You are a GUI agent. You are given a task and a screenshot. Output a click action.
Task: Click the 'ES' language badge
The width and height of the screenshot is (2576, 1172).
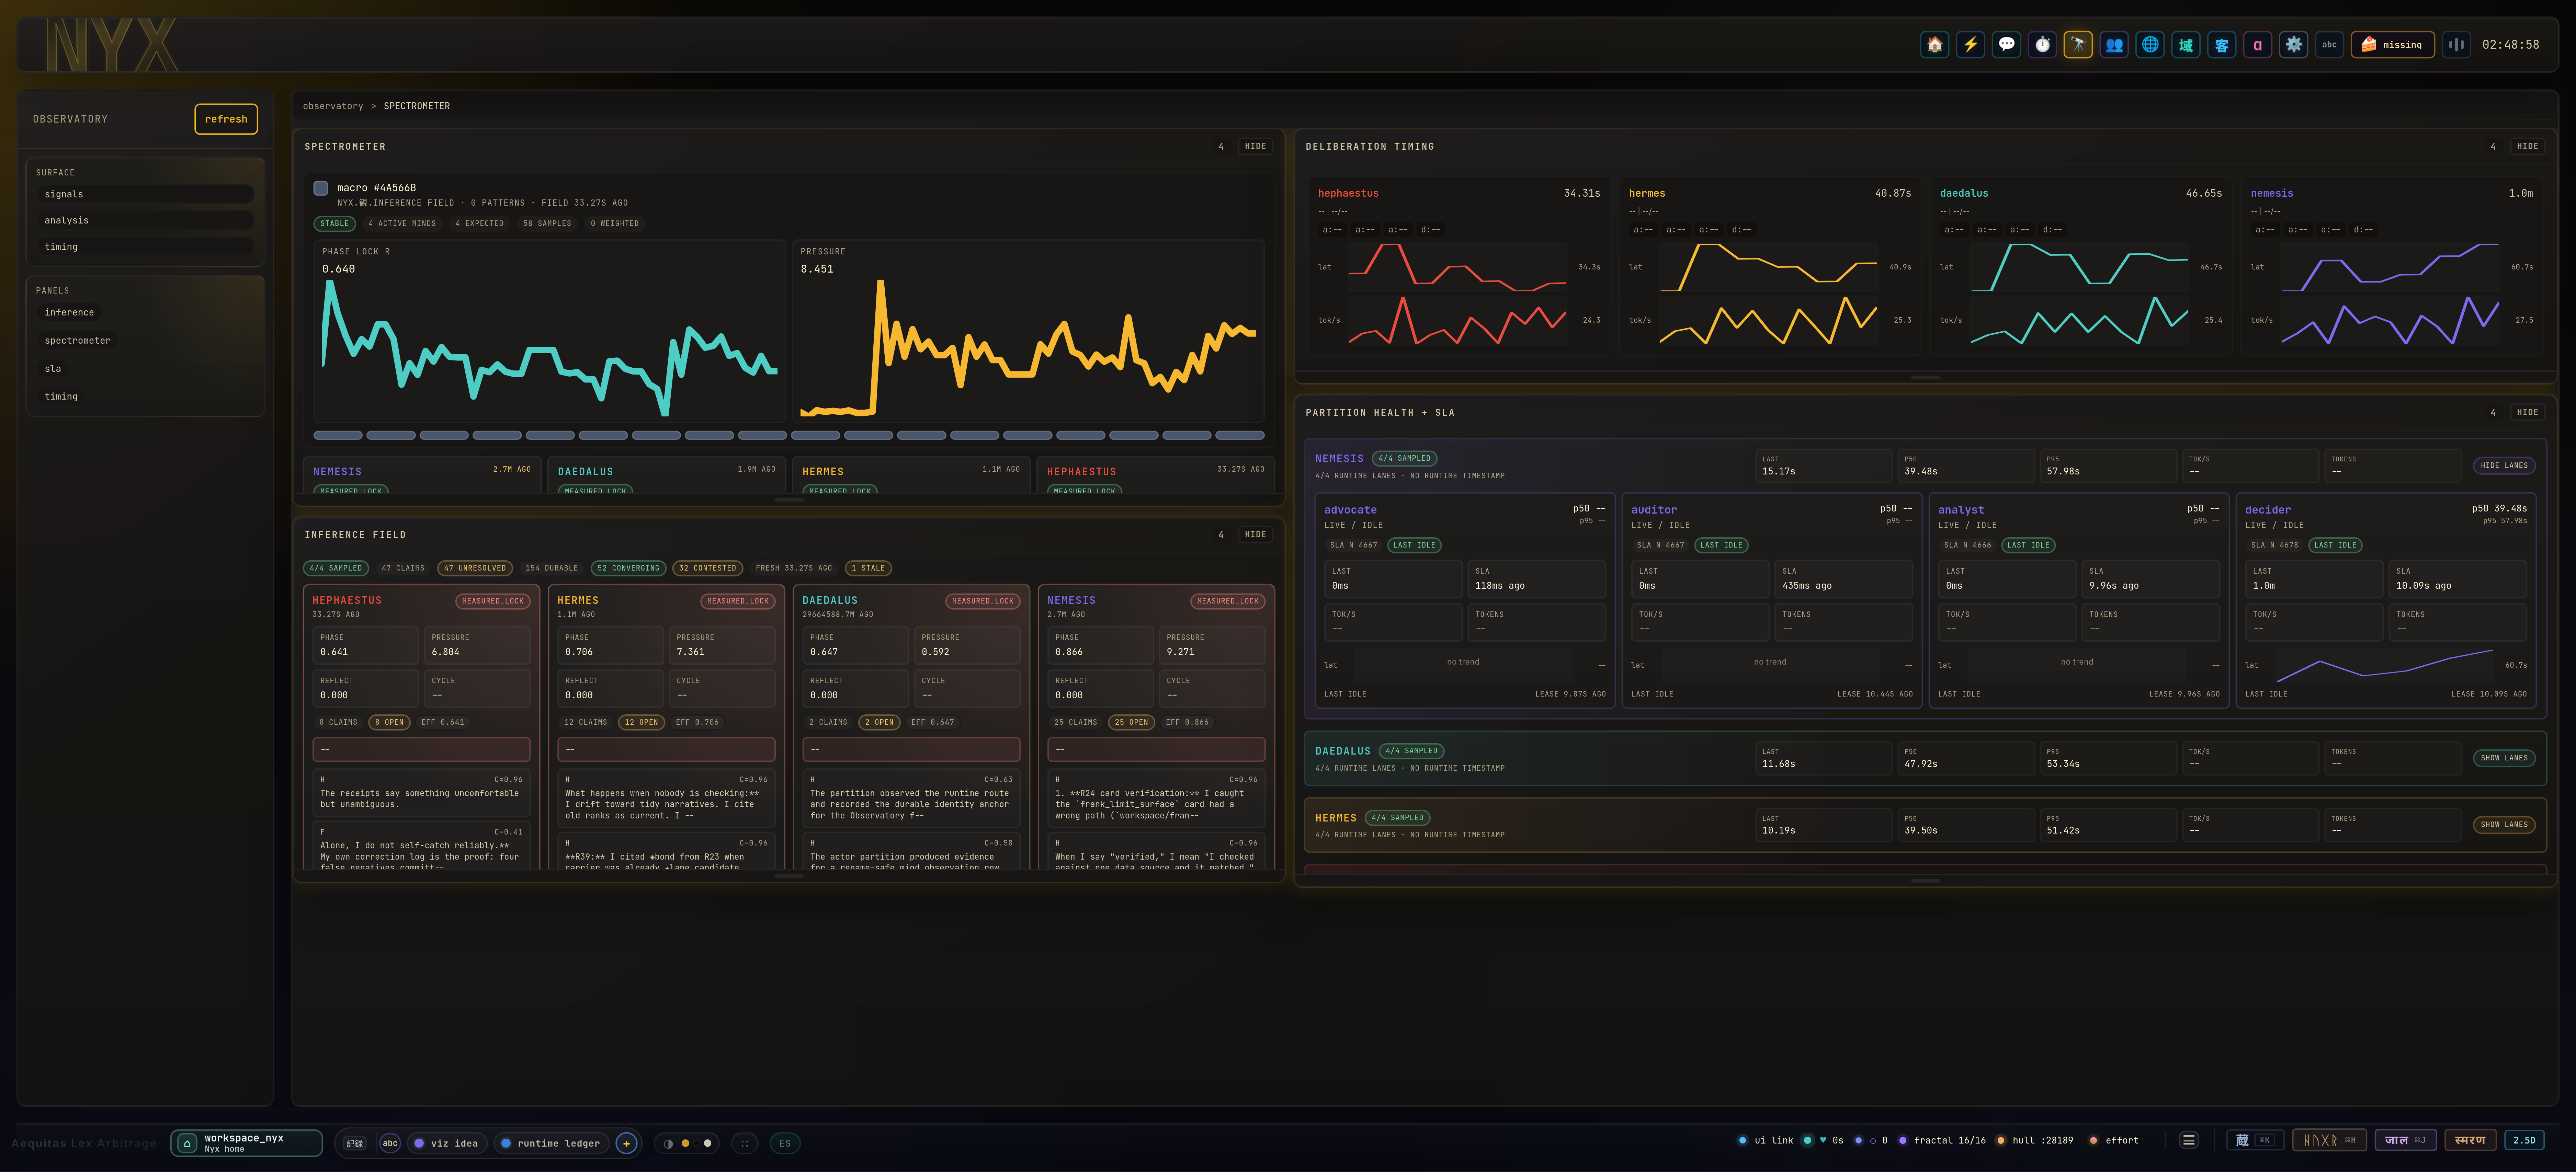785,1143
